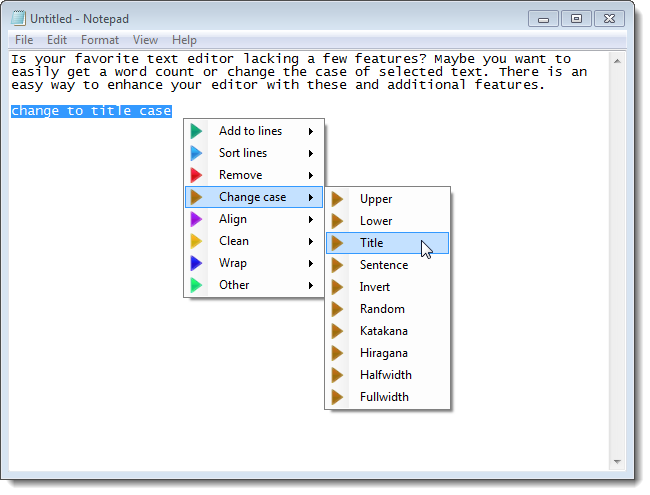
Task: Open the Clean entry
Action: tap(254, 241)
